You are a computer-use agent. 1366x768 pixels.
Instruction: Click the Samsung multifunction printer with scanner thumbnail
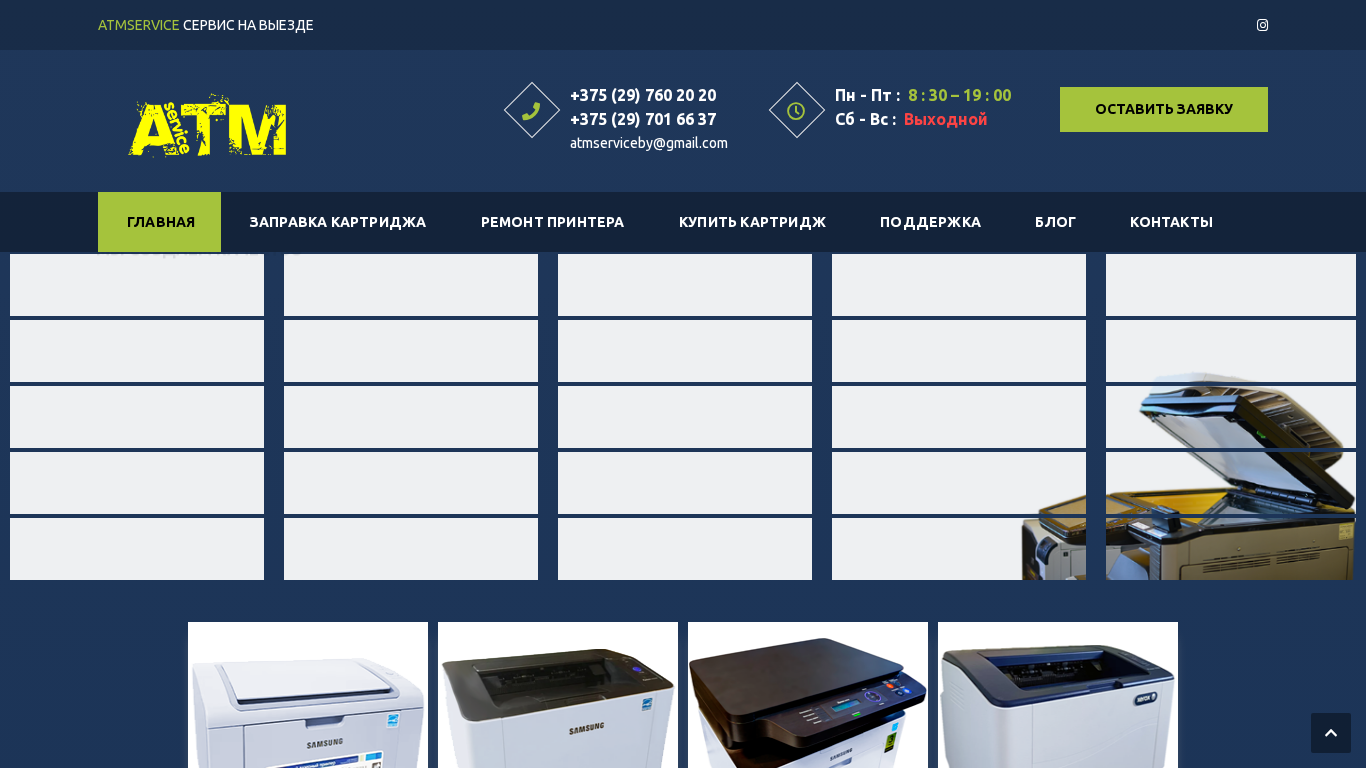808,695
